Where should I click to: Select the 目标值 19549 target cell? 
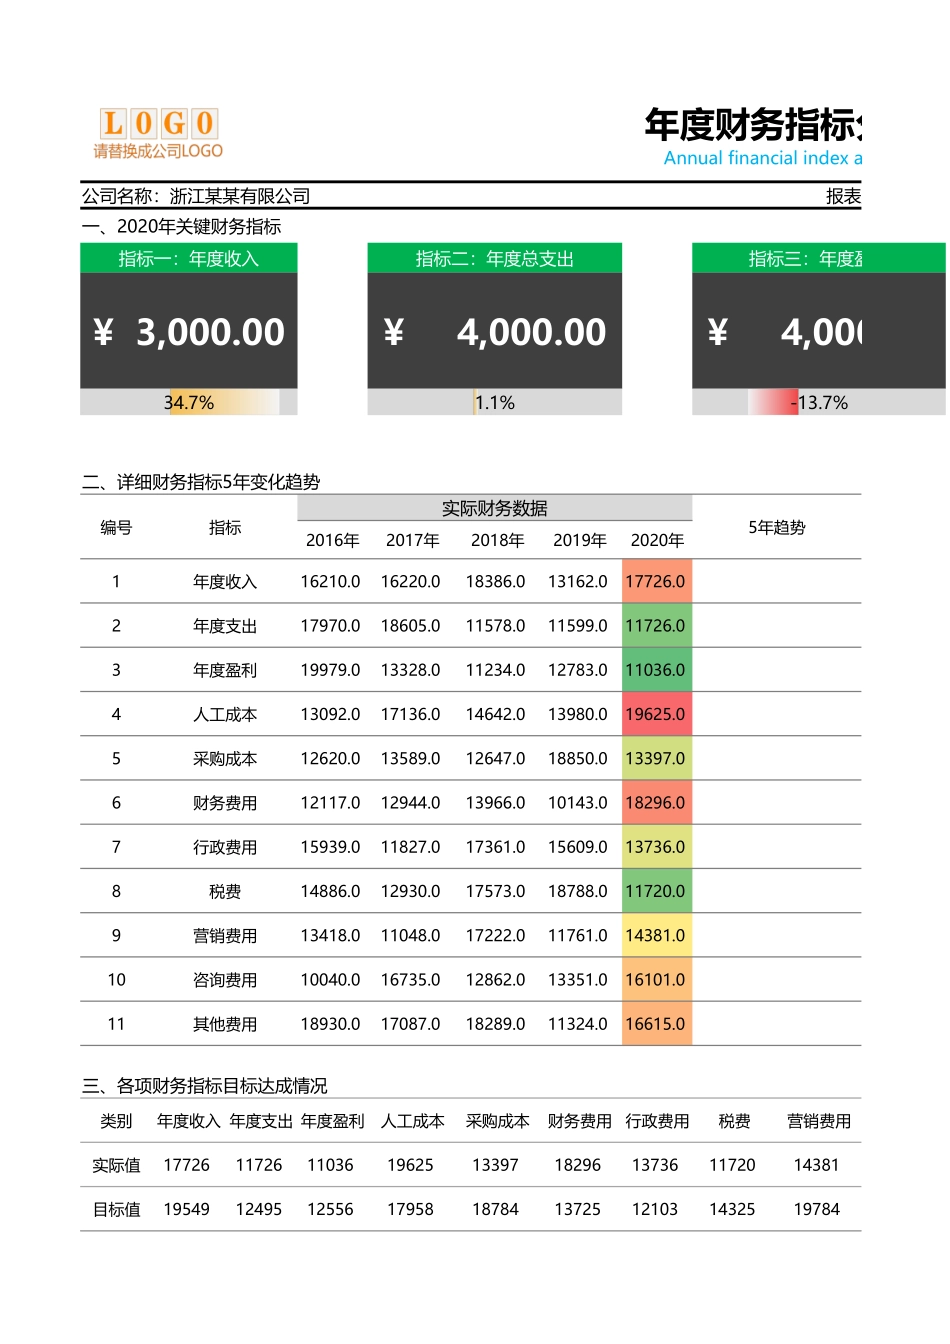(x=187, y=1208)
